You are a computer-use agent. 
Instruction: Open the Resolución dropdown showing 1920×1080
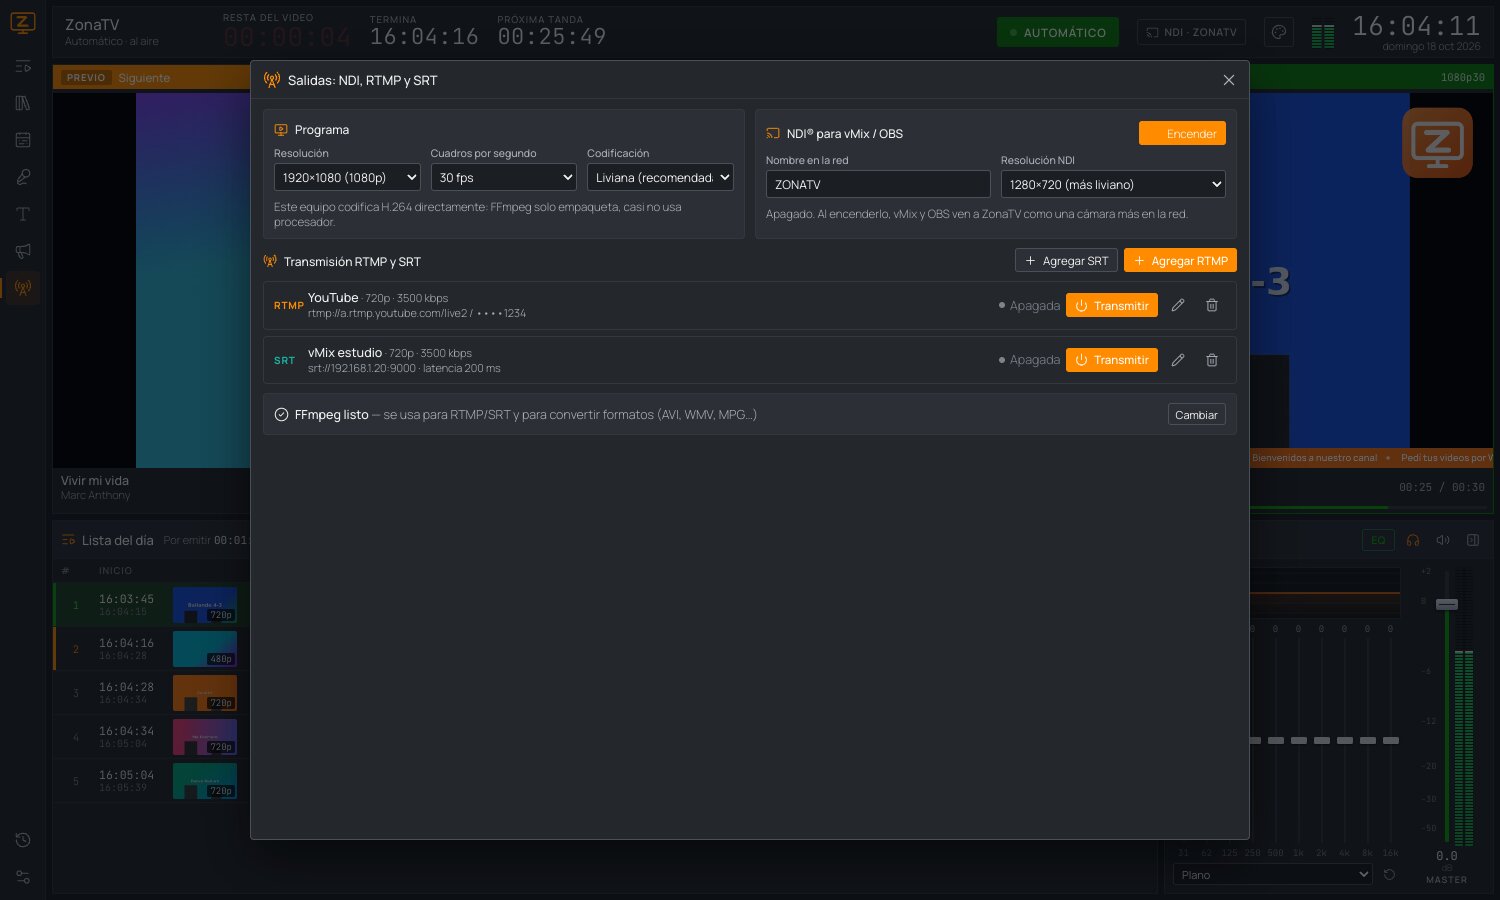(347, 177)
